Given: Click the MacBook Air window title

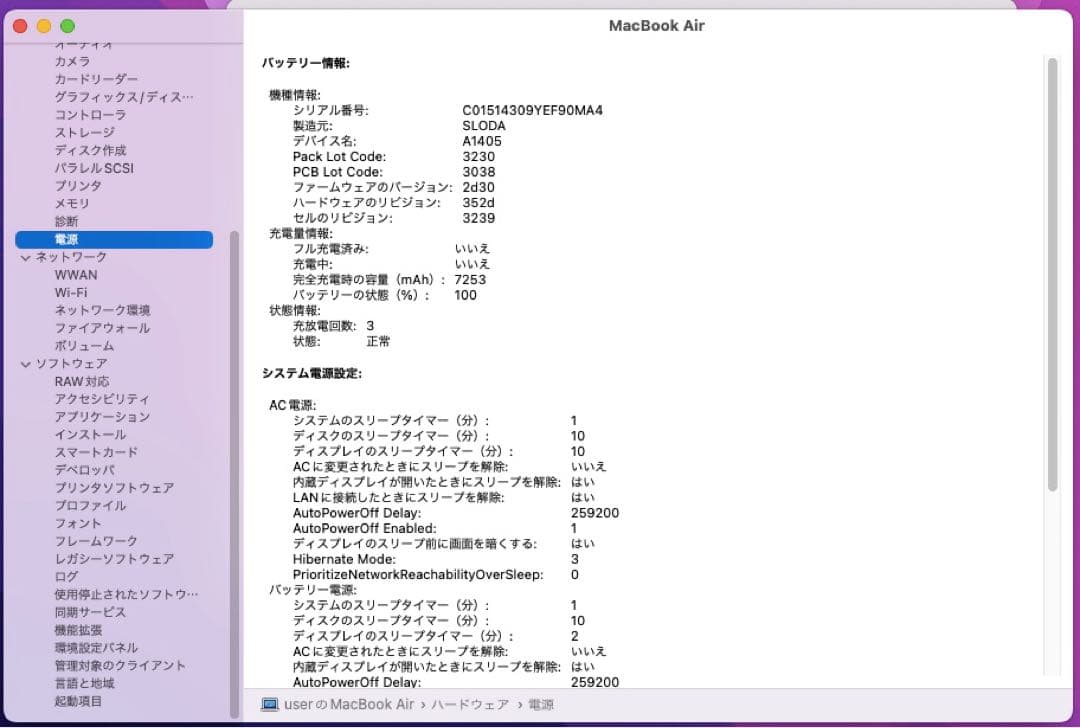Looking at the screenshot, I should tap(656, 25).
